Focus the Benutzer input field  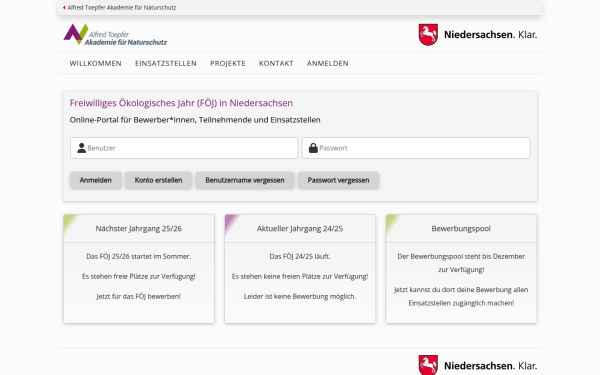click(x=184, y=148)
